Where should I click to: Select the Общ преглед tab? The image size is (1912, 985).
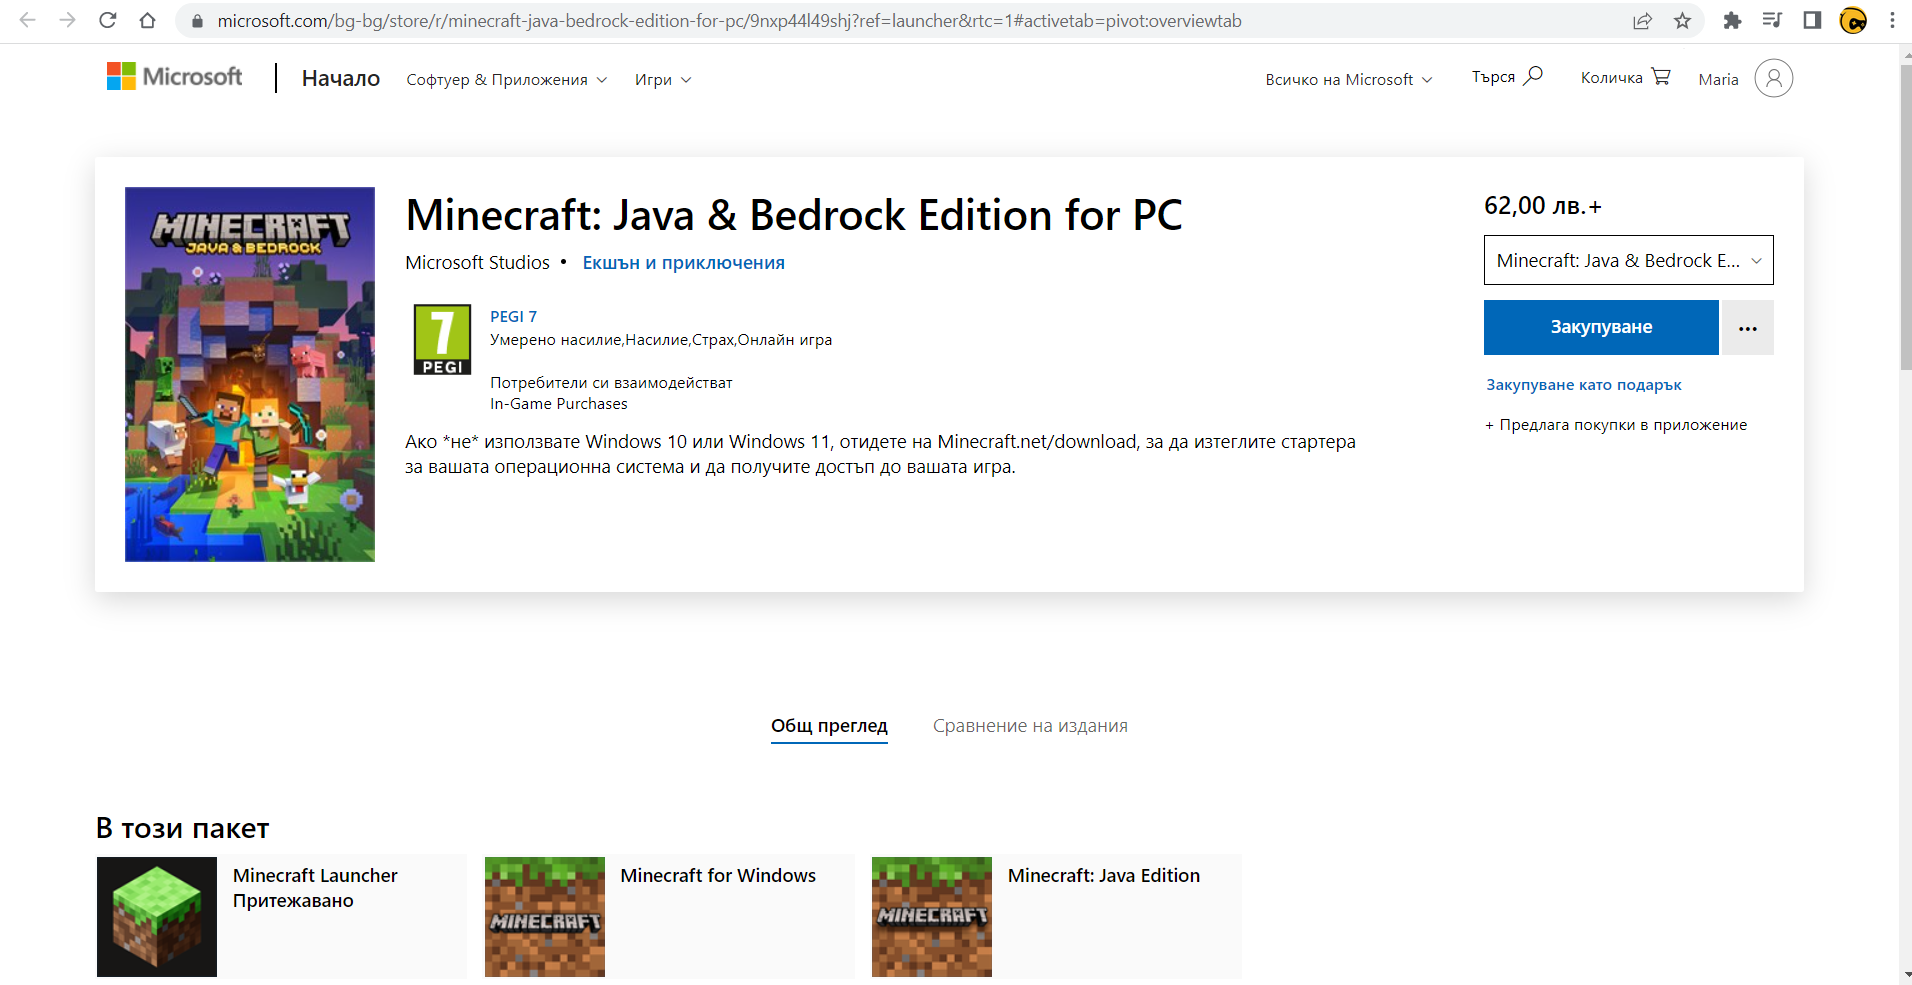(829, 726)
